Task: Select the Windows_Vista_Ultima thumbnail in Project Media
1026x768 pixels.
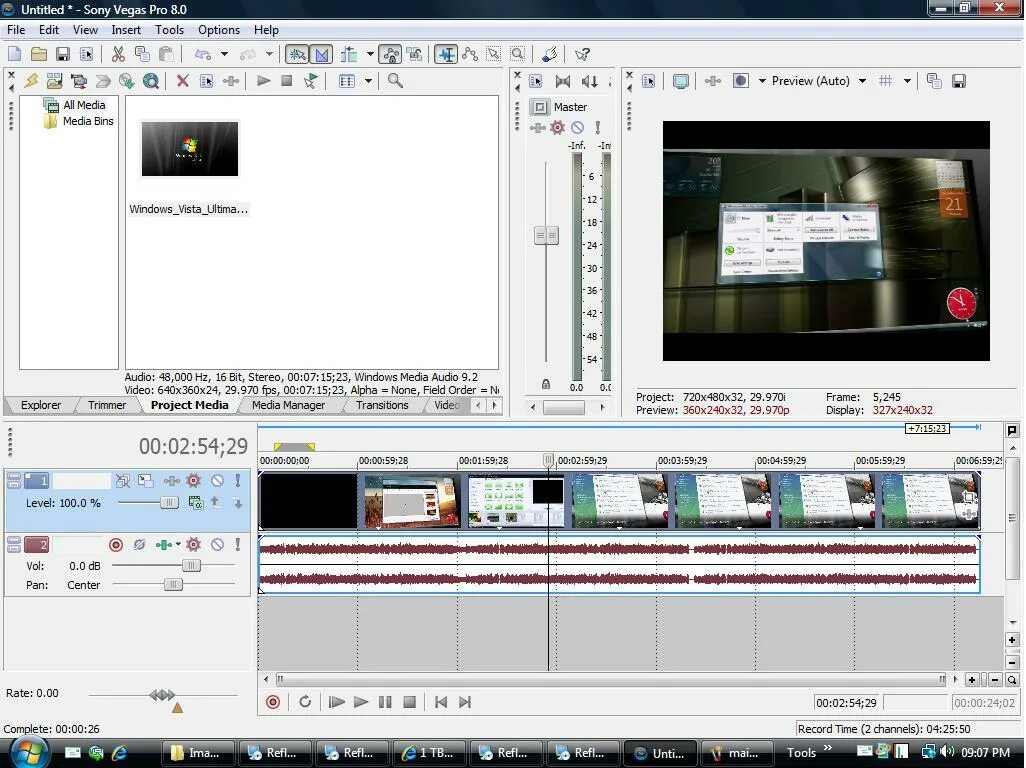Action: [189, 148]
